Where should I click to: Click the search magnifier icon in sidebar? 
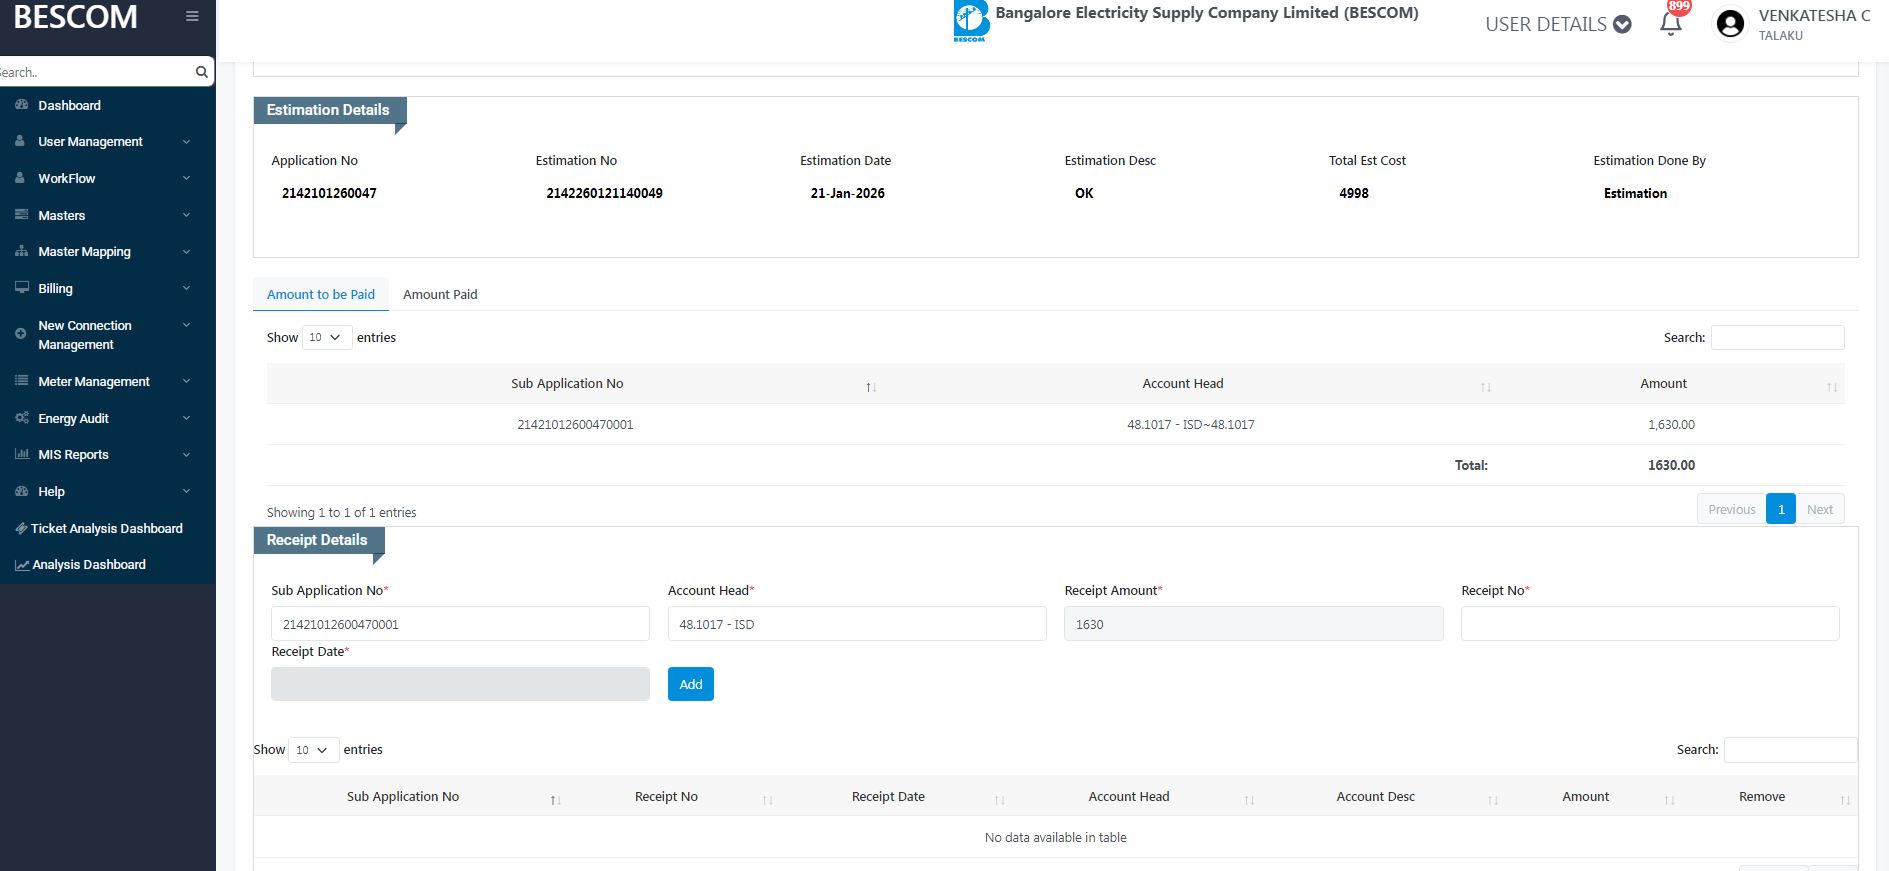coord(201,72)
